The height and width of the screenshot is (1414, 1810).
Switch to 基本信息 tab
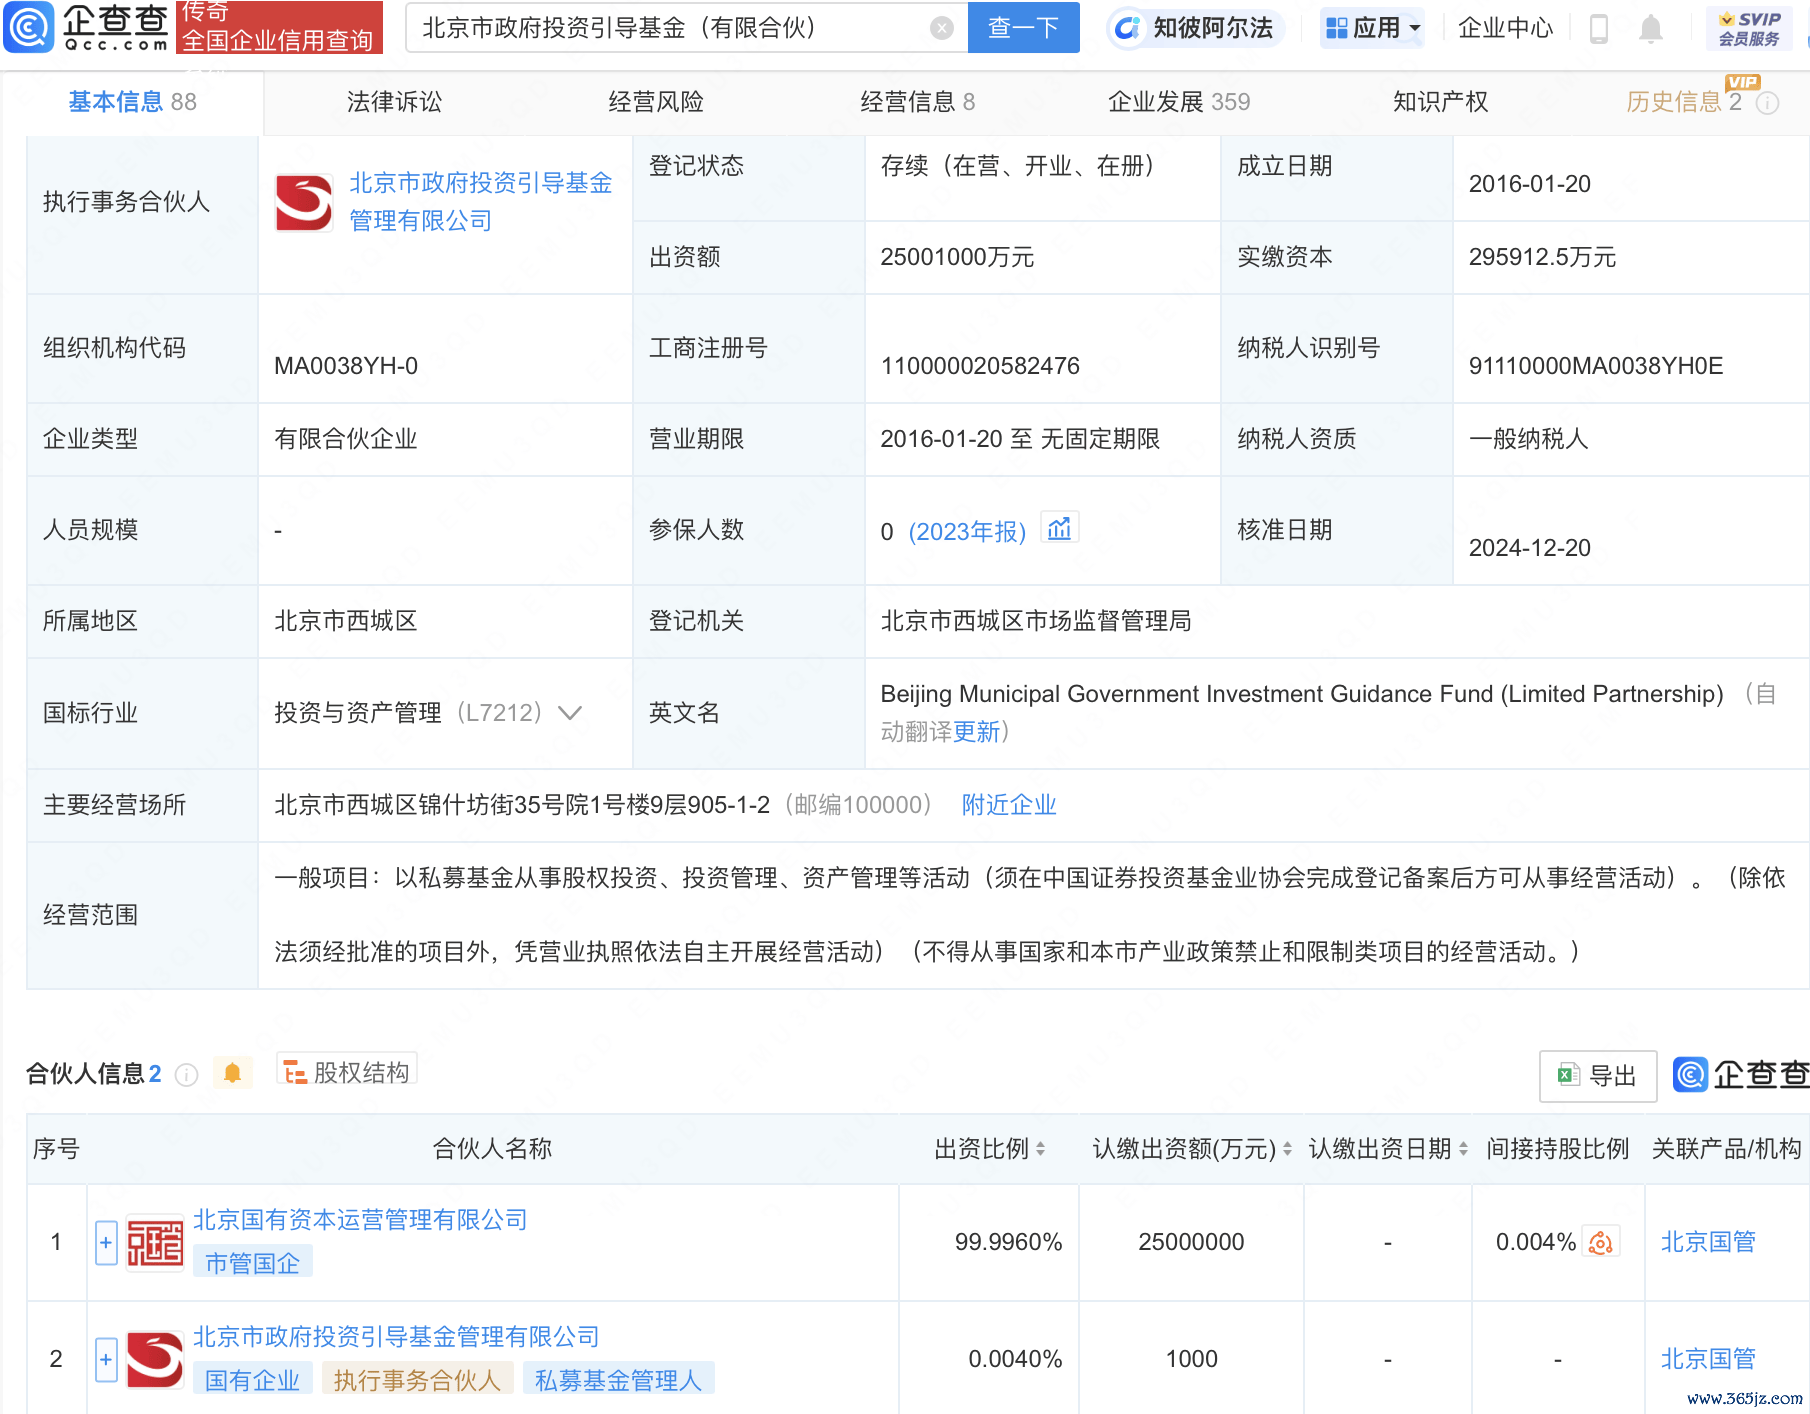coord(132,102)
